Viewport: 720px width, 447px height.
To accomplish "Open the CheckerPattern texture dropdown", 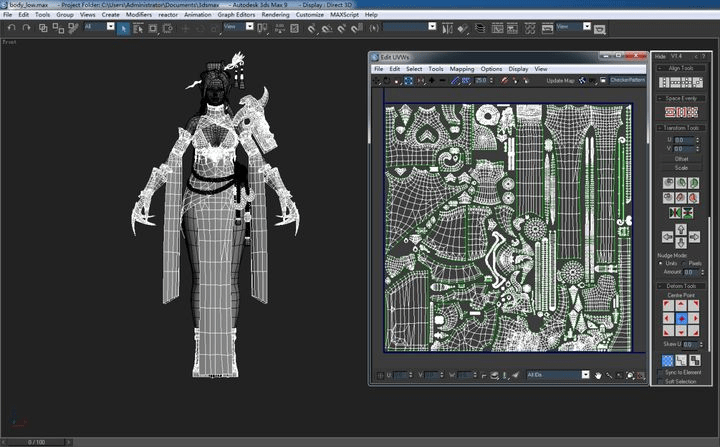I will click(x=627, y=80).
